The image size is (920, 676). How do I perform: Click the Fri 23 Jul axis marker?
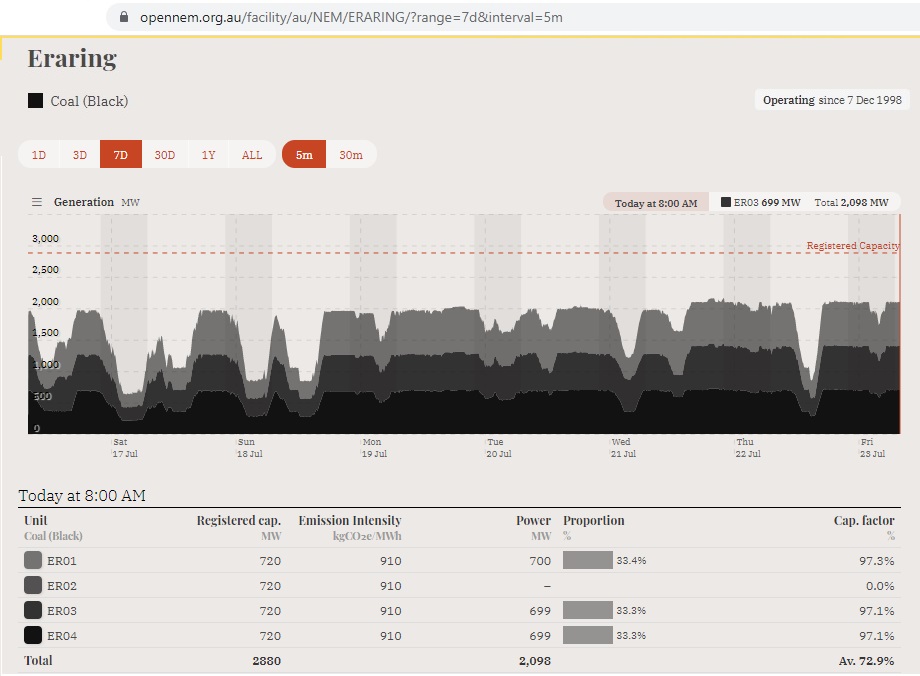point(872,448)
